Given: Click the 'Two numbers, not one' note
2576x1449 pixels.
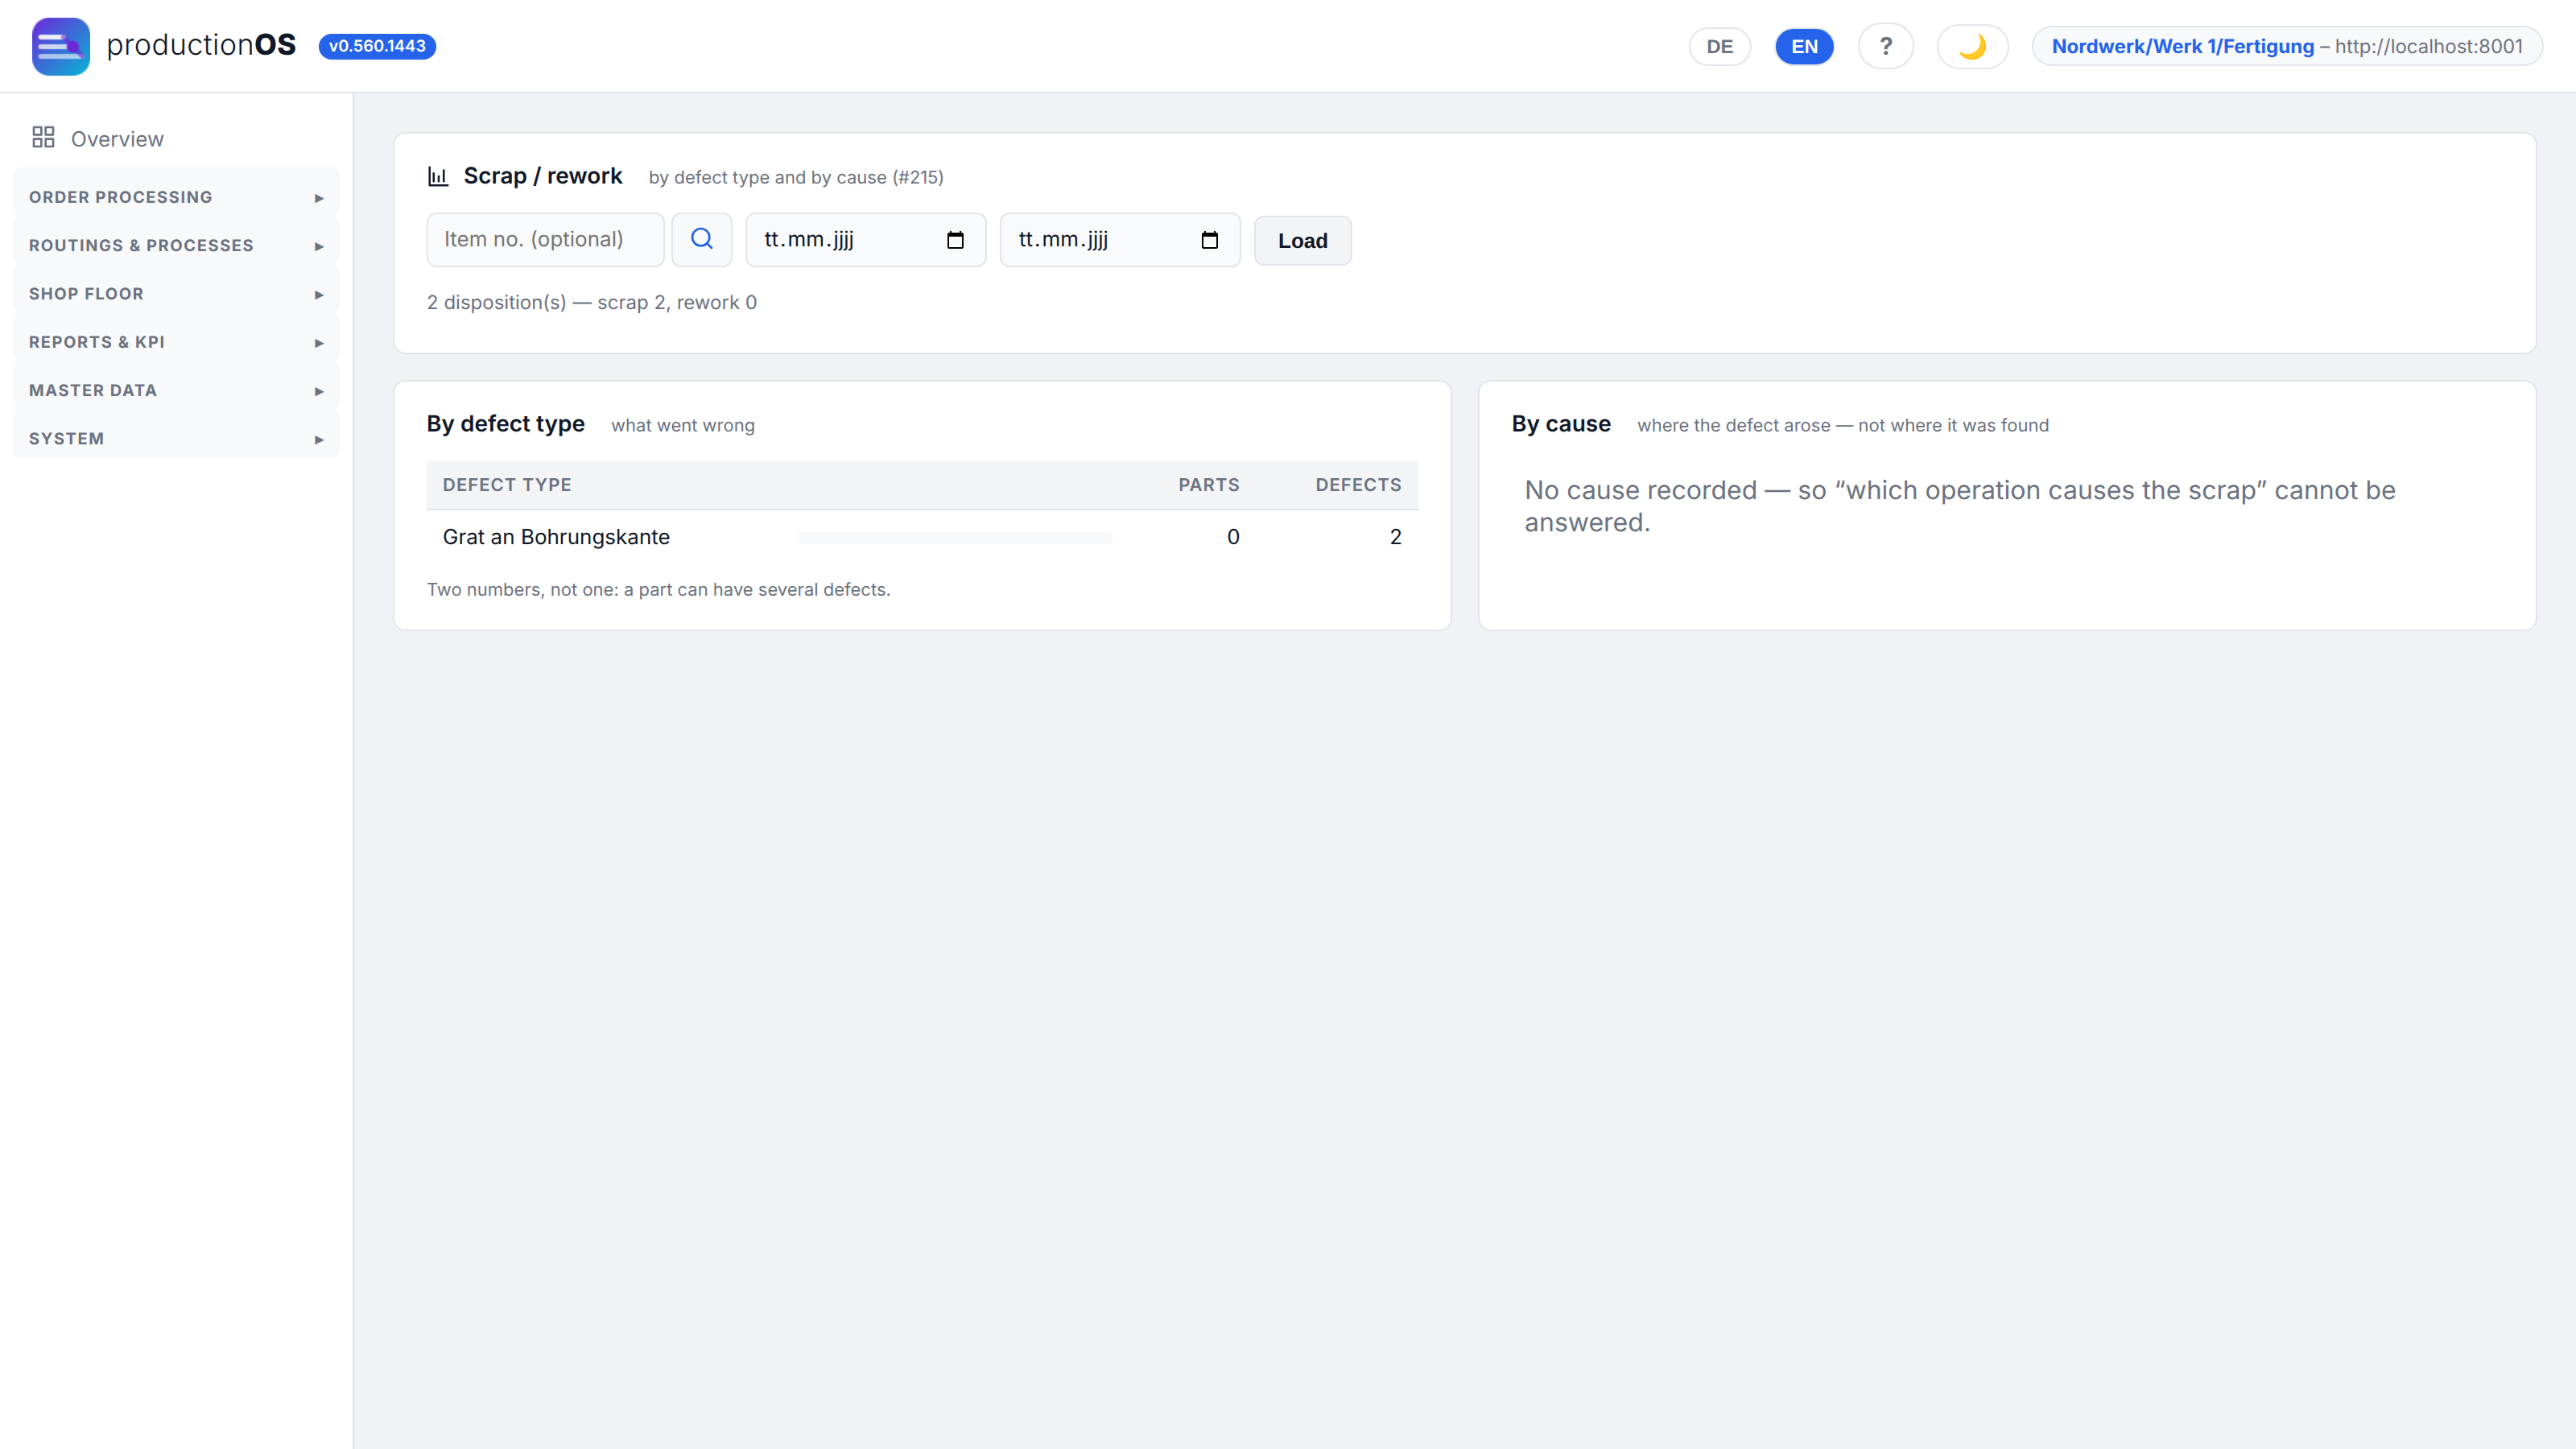Looking at the screenshot, I should [658, 590].
